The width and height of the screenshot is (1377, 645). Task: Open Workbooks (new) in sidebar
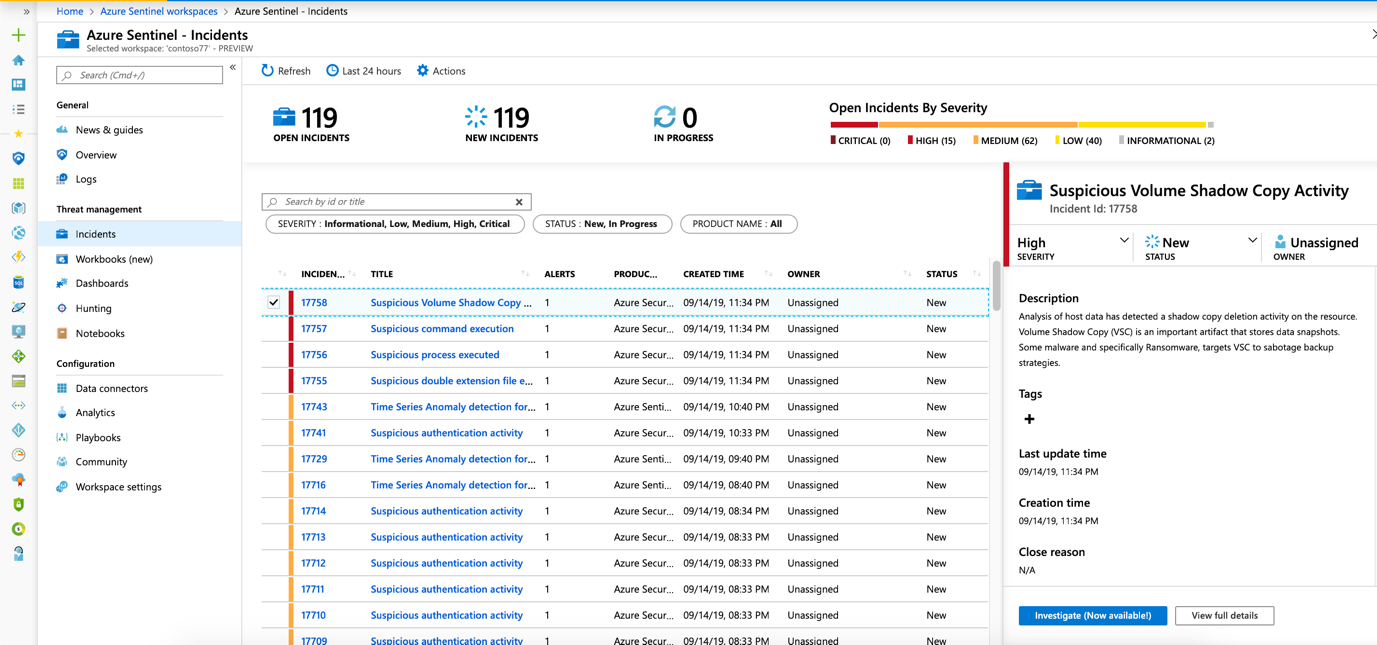[x=114, y=259]
